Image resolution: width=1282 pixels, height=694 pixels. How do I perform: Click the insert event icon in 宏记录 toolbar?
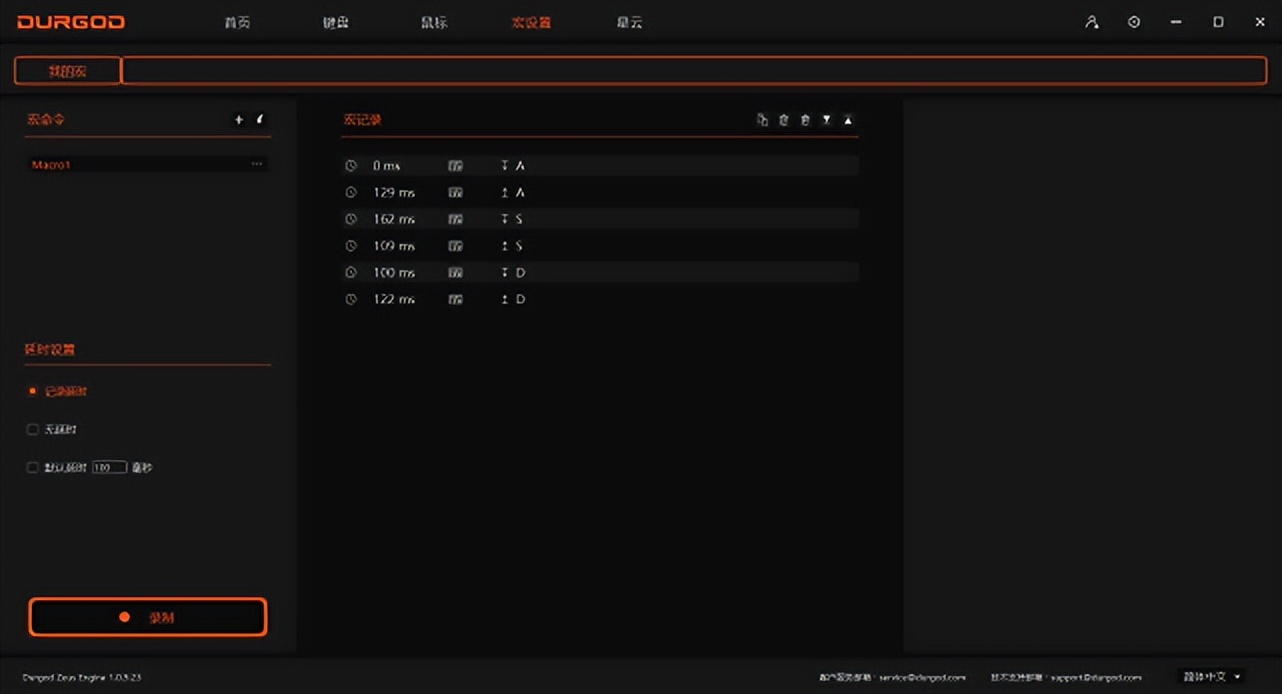(761, 119)
